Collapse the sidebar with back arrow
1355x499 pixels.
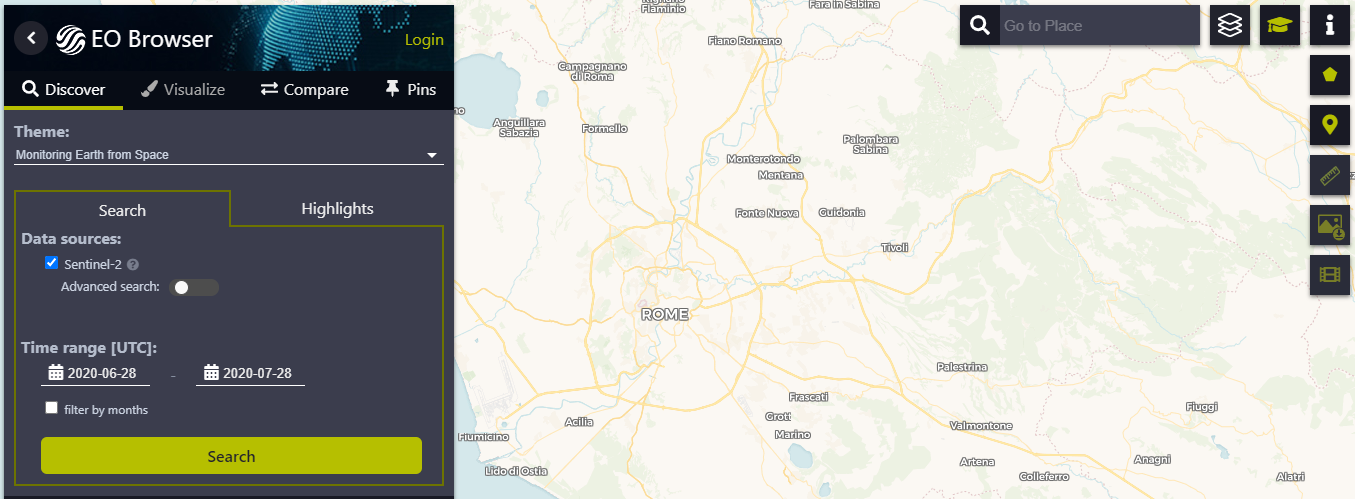(x=31, y=39)
